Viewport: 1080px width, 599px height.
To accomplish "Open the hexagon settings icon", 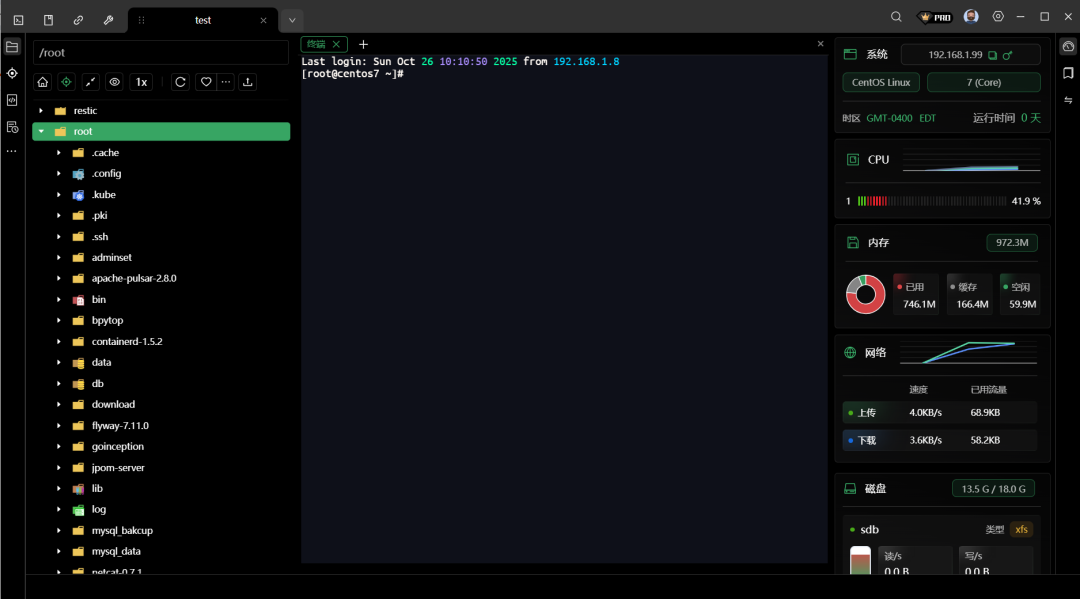I will [x=998, y=17].
